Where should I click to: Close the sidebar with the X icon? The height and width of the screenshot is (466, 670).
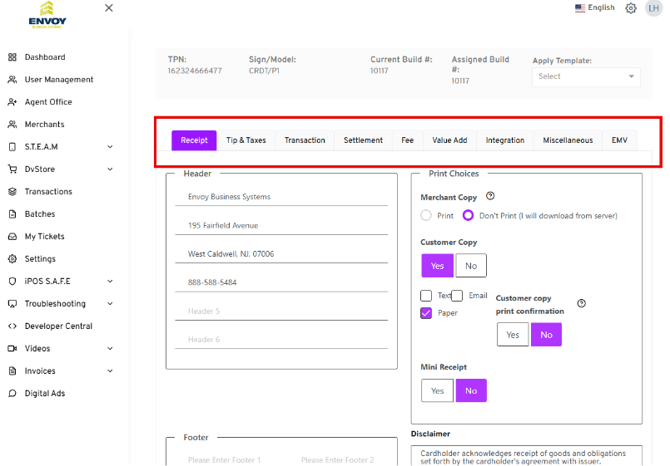[109, 8]
